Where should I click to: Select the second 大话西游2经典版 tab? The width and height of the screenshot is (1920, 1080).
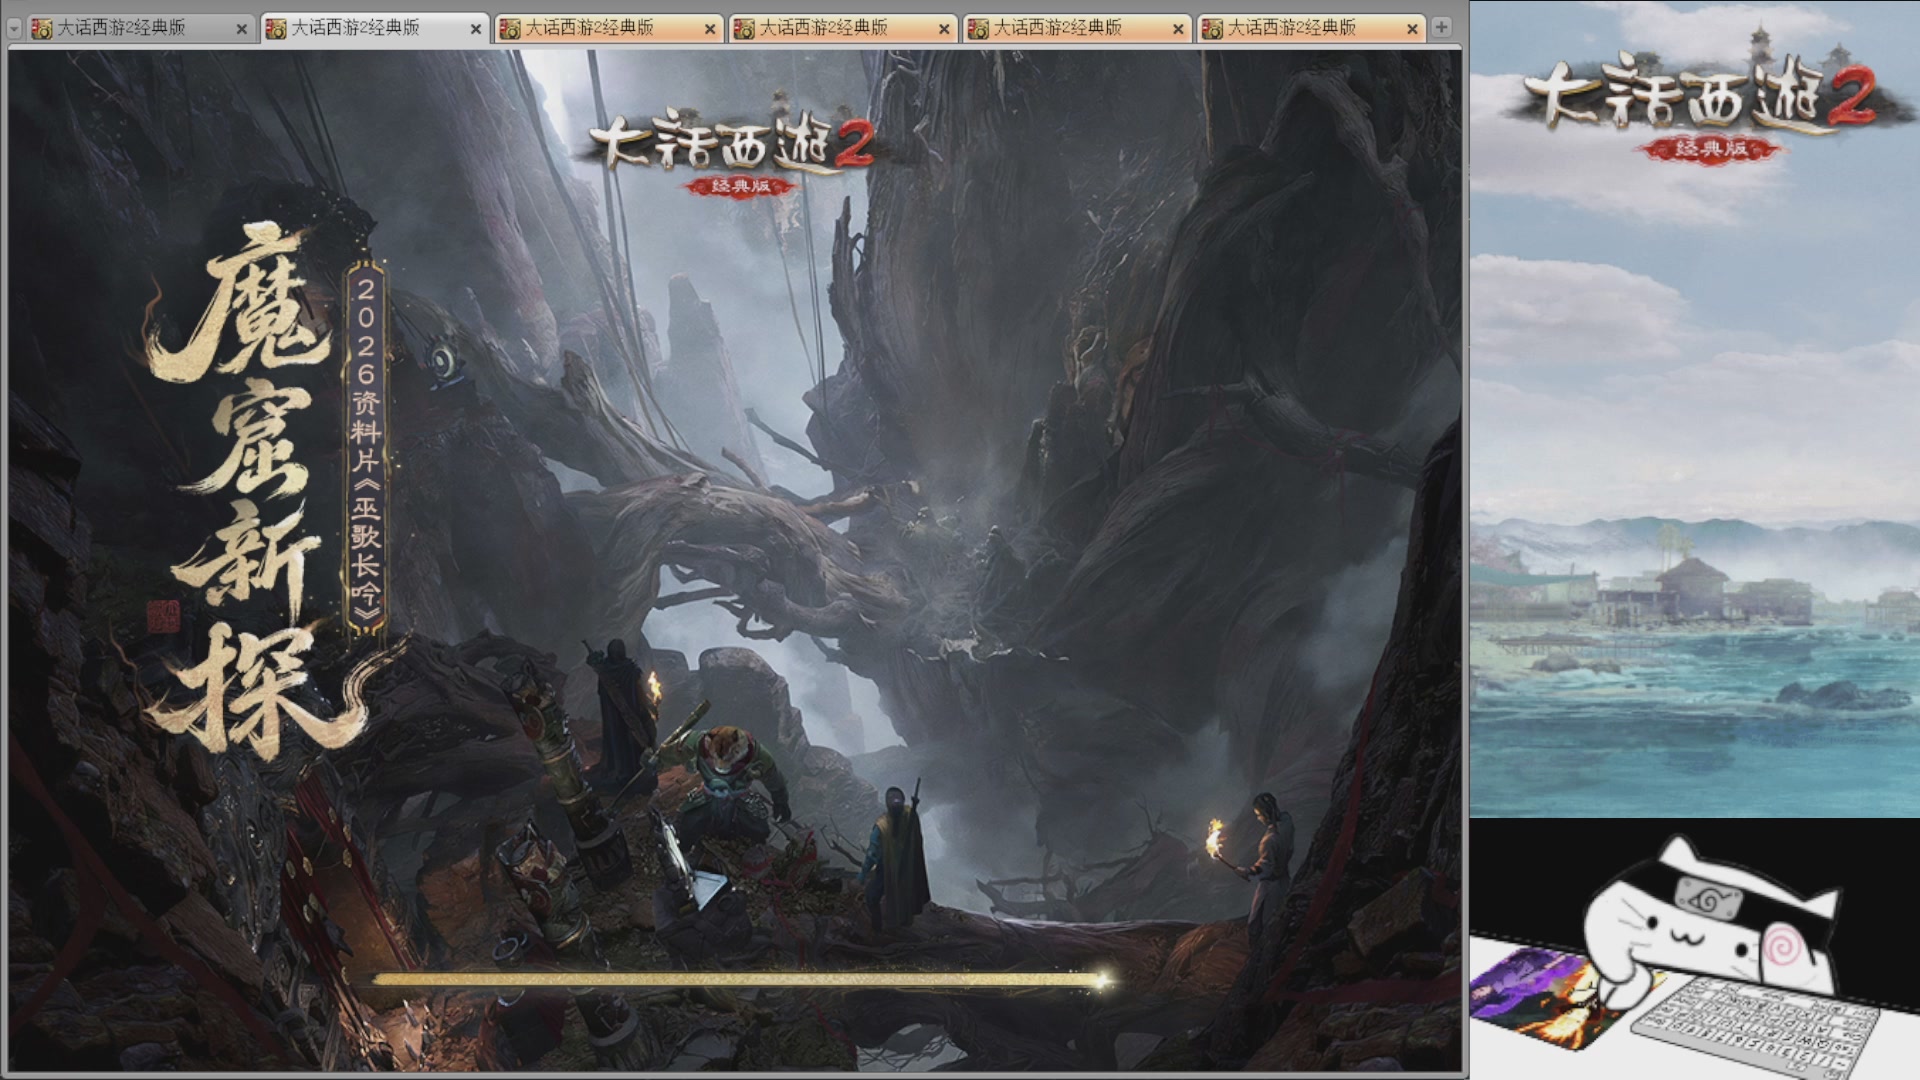point(374,28)
